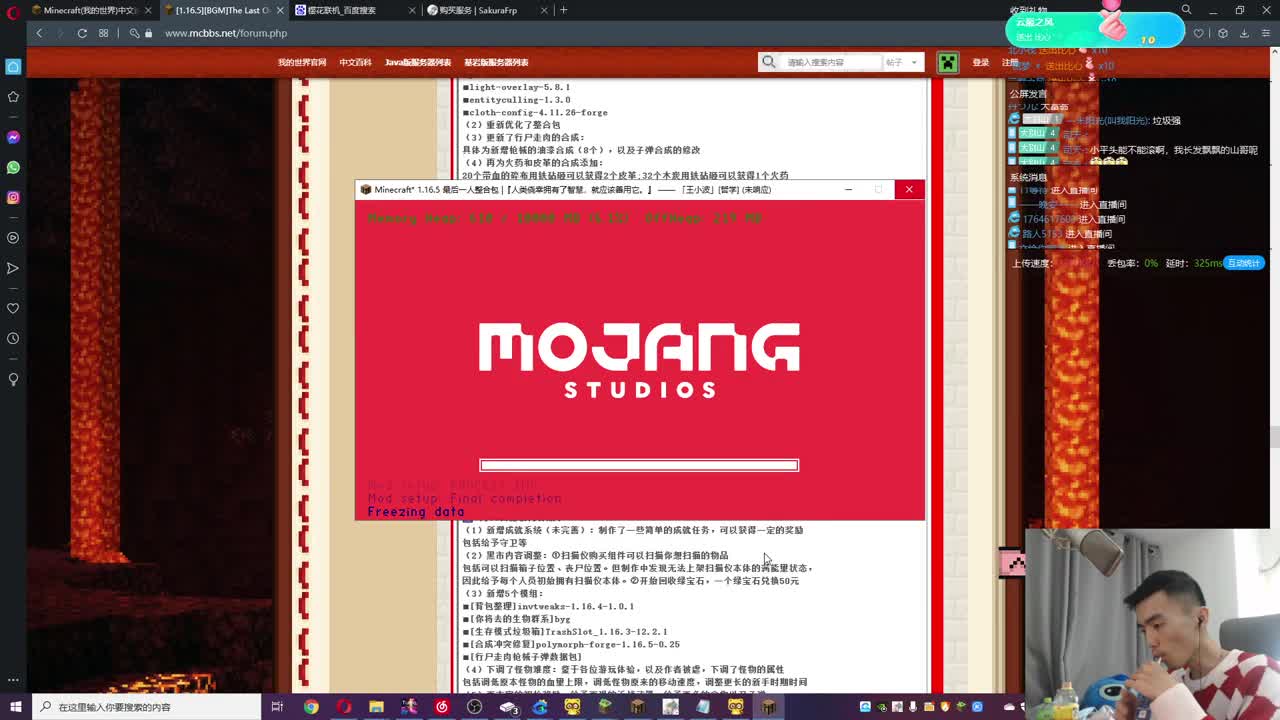
Task: Open Task View on the taskbar
Action: tap(277, 707)
